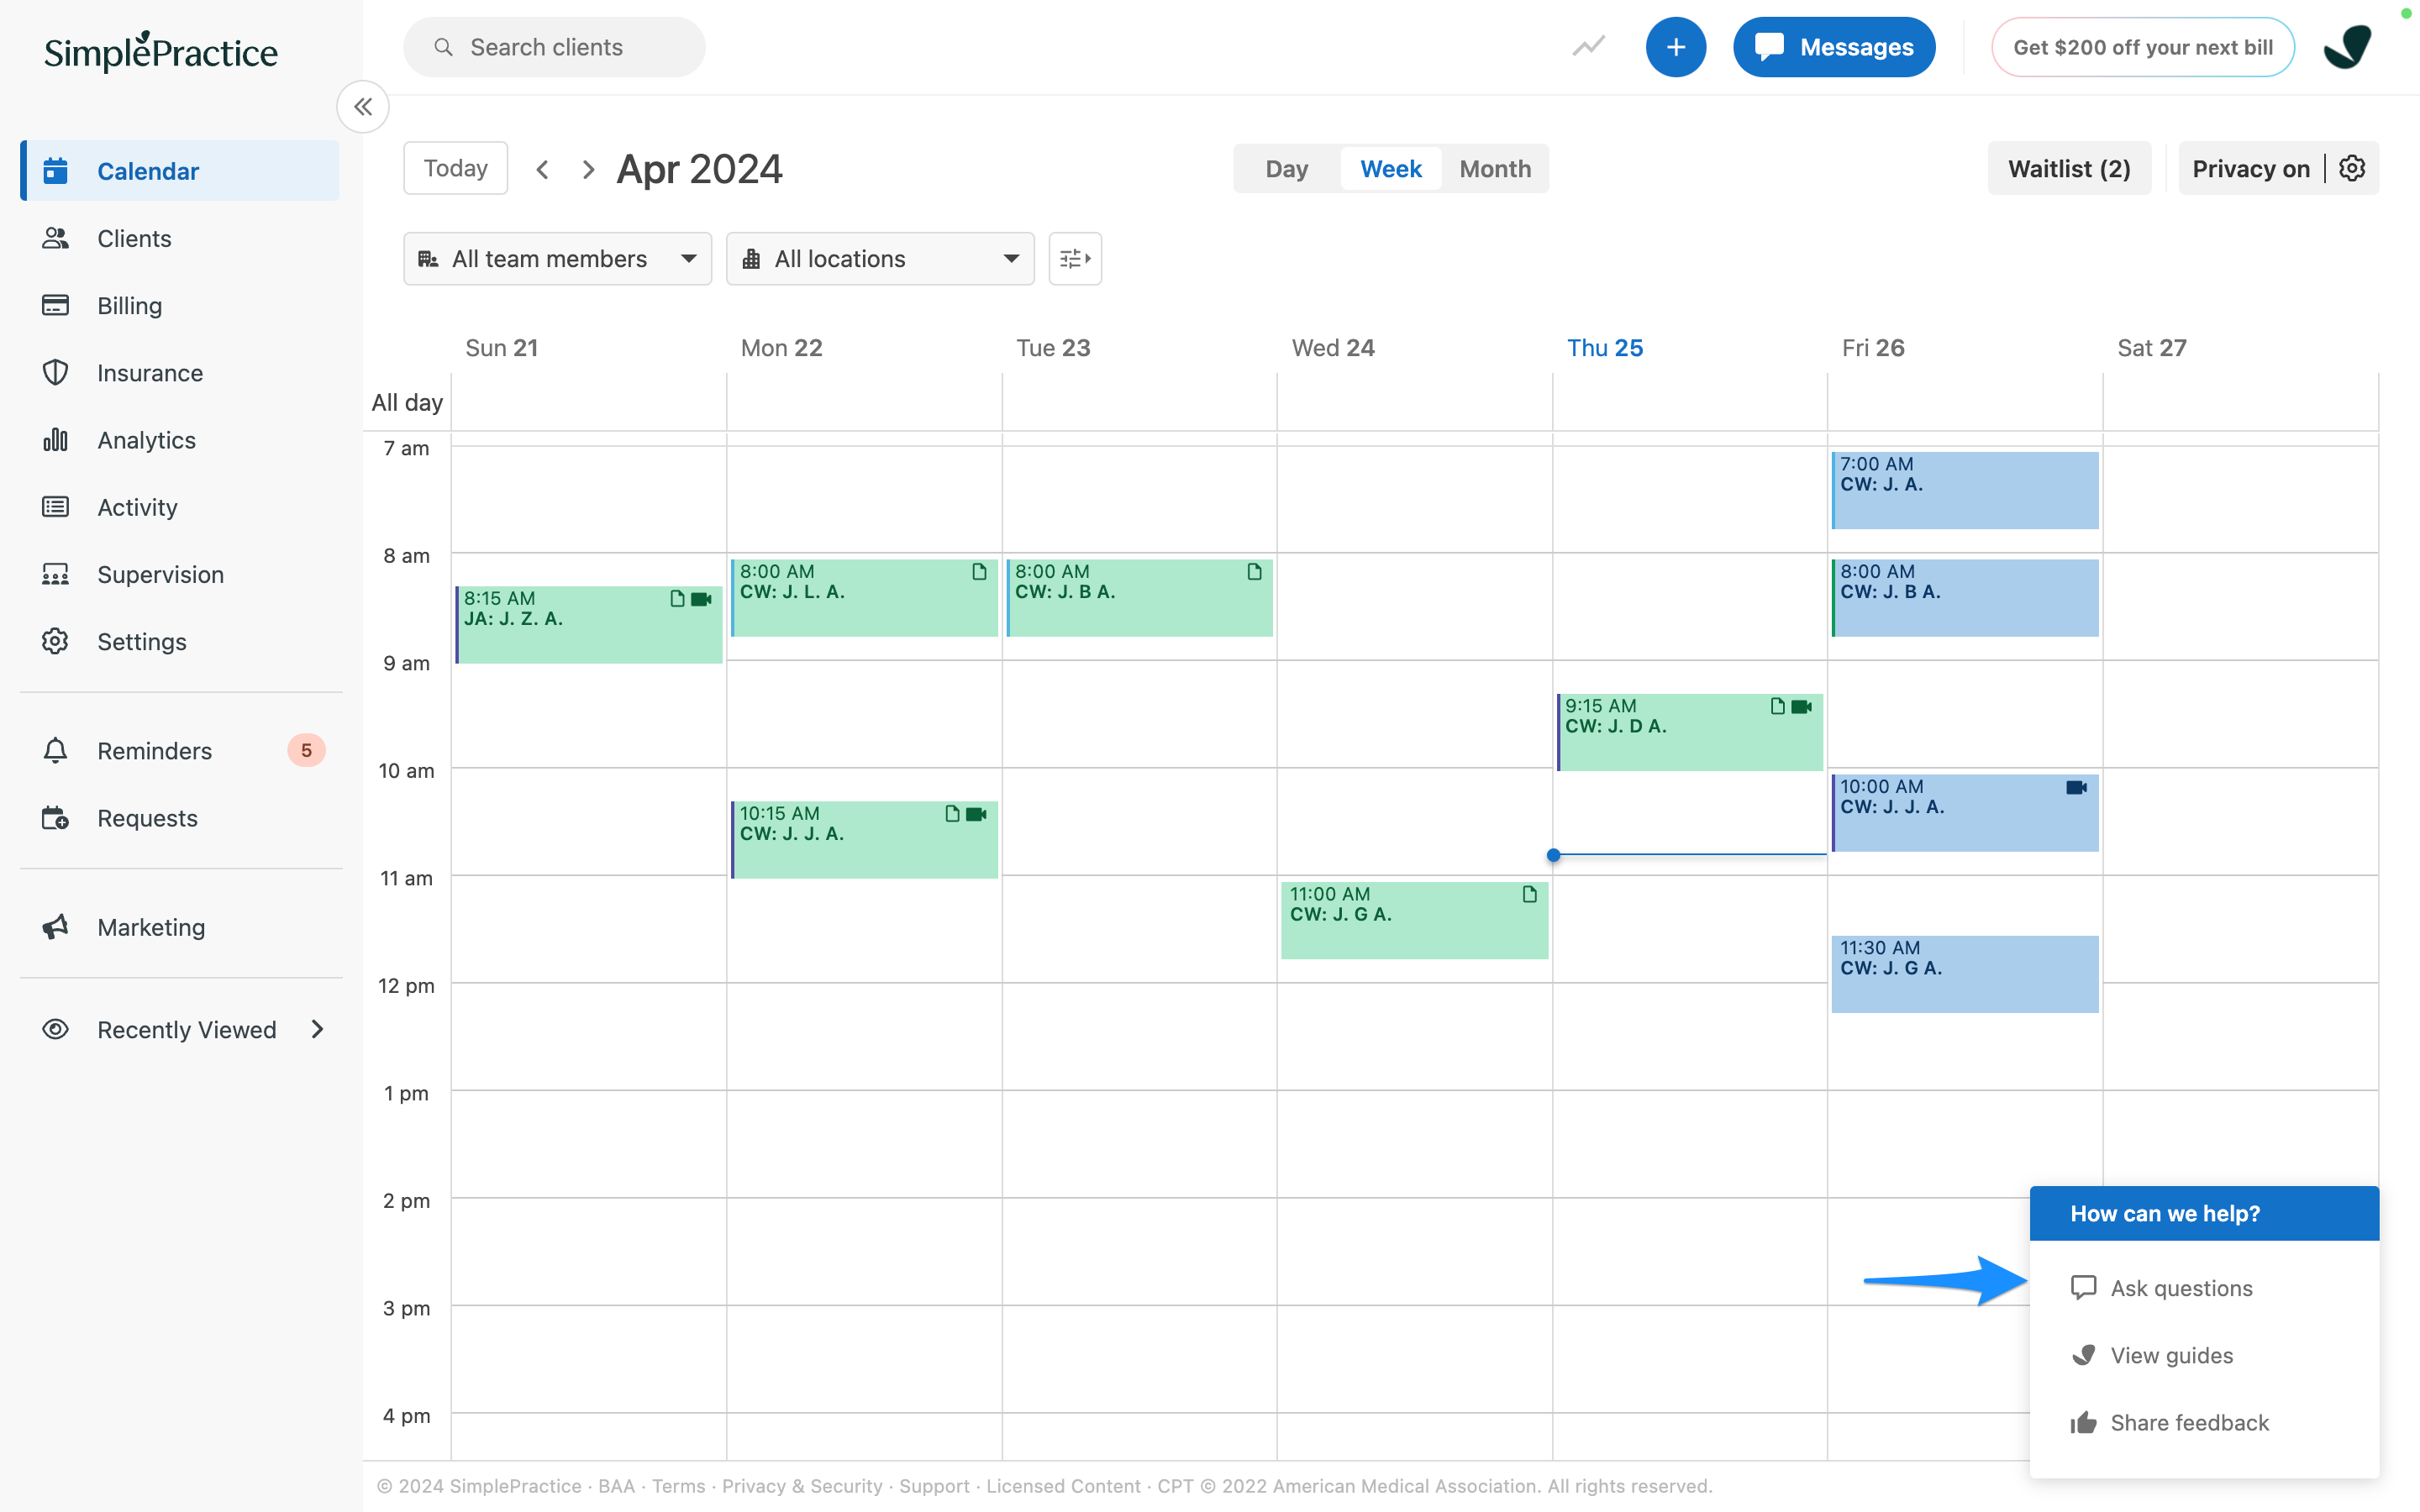Viewport: 2420px width, 1512px height.
Task: Switch calendar to Month view
Action: tap(1494, 169)
